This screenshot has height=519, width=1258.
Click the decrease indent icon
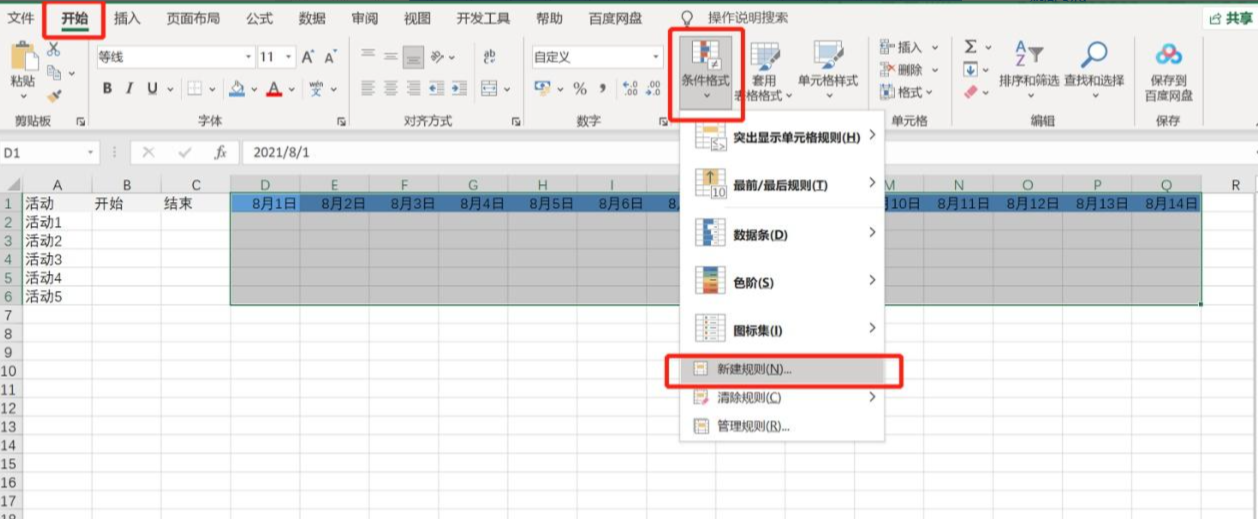[x=436, y=88]
